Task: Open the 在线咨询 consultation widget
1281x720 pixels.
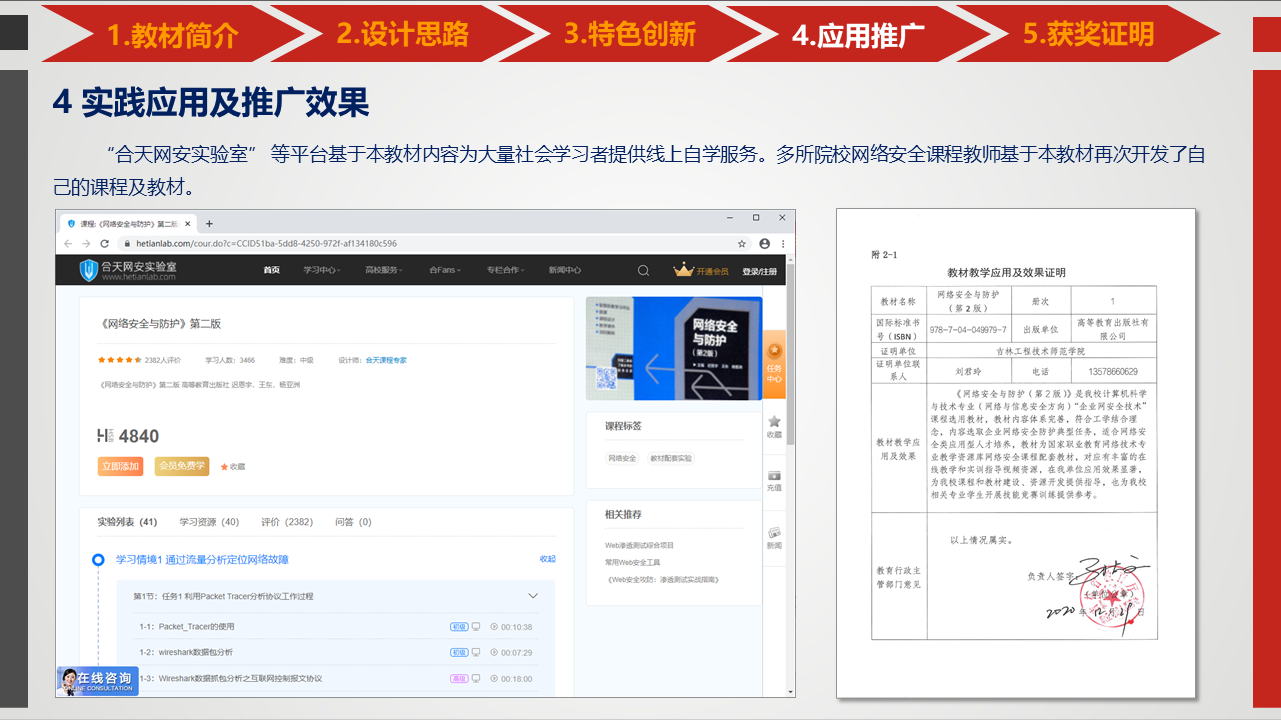Action: click(96, 681)
